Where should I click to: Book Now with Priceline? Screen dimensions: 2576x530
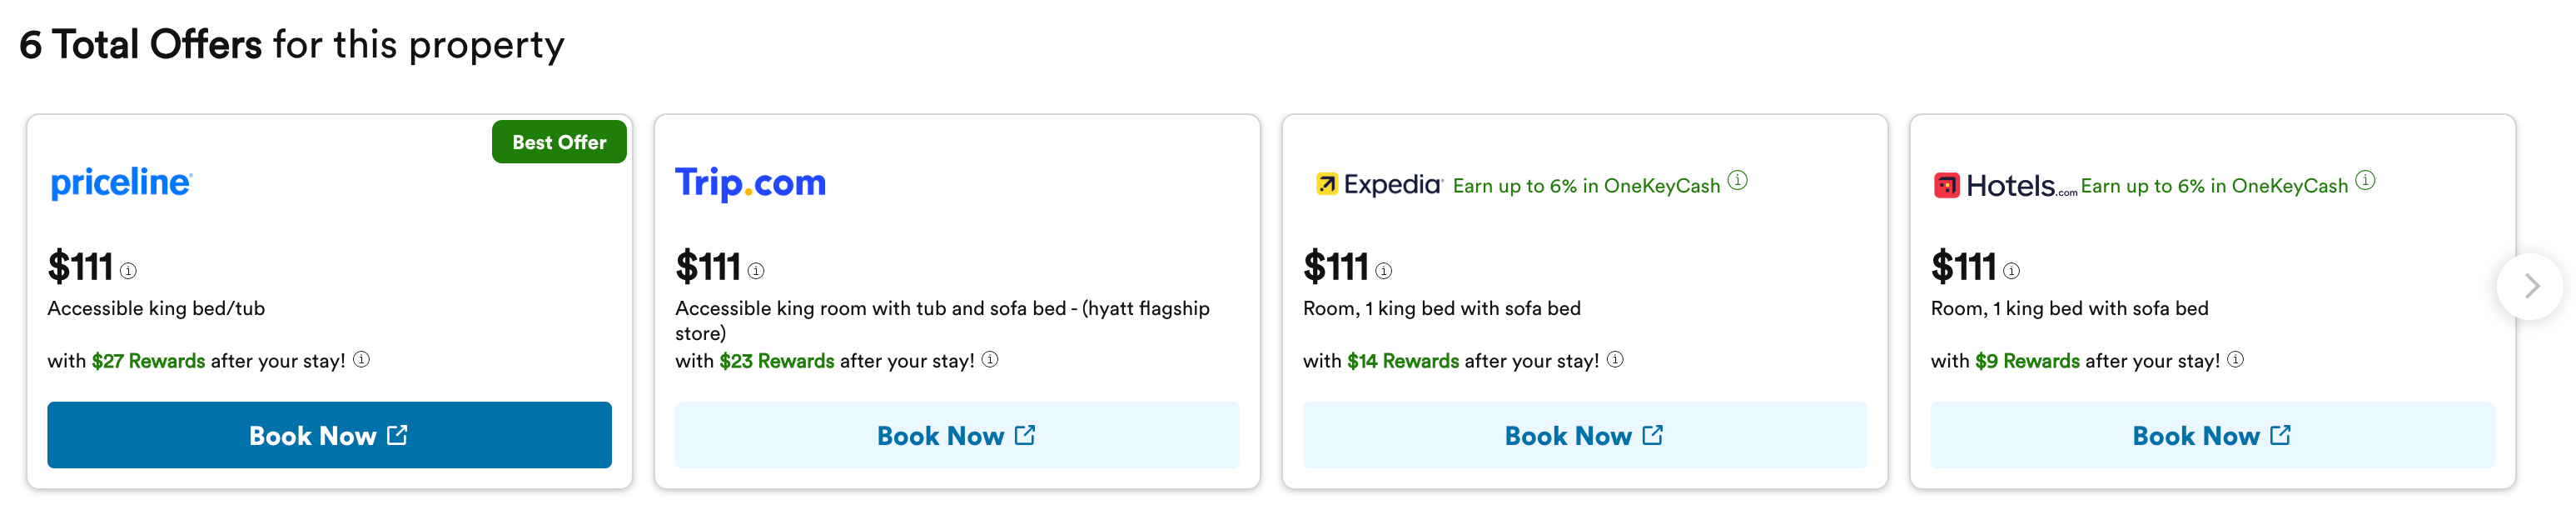pos(329,435)
